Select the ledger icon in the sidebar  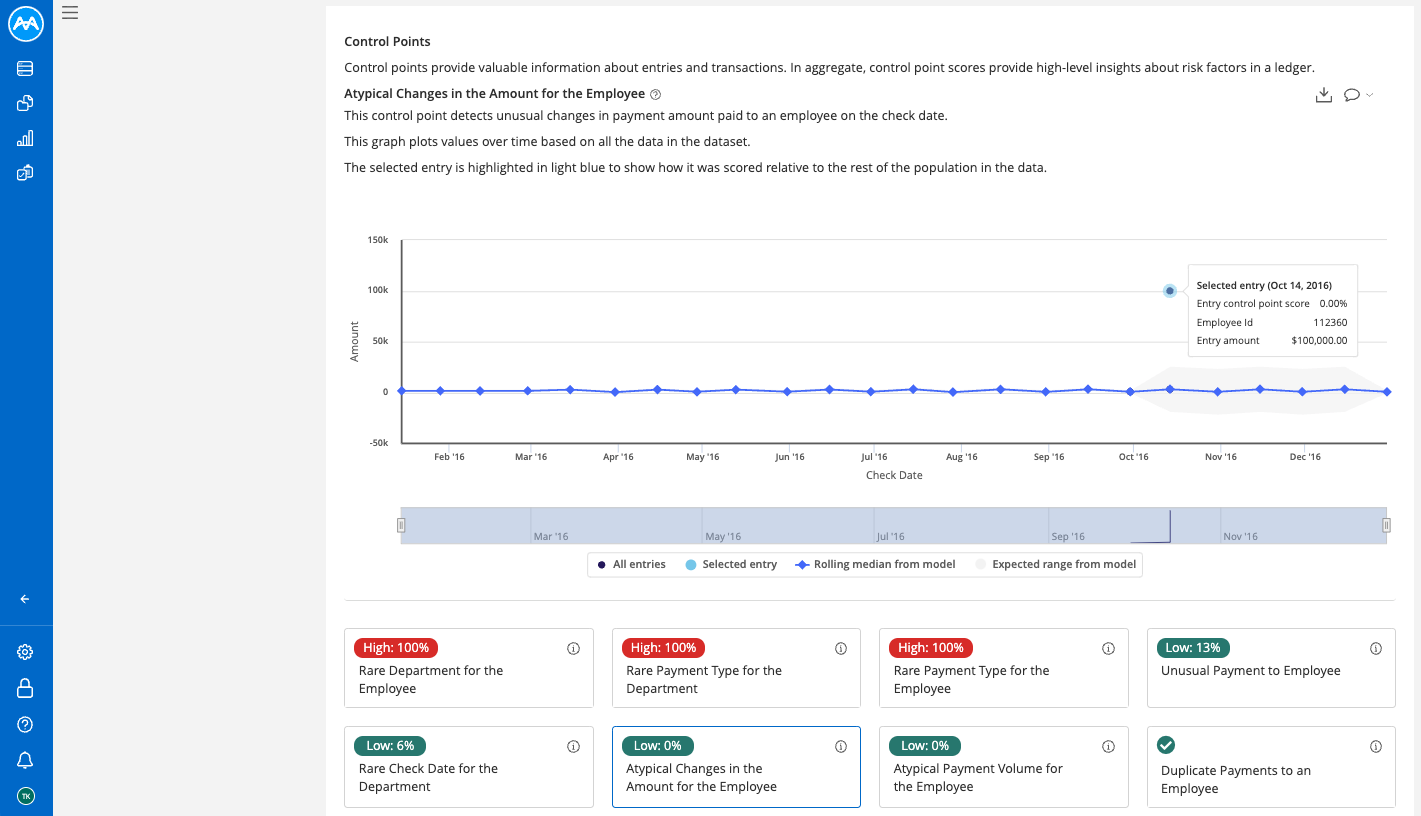[x=25, y=68]
